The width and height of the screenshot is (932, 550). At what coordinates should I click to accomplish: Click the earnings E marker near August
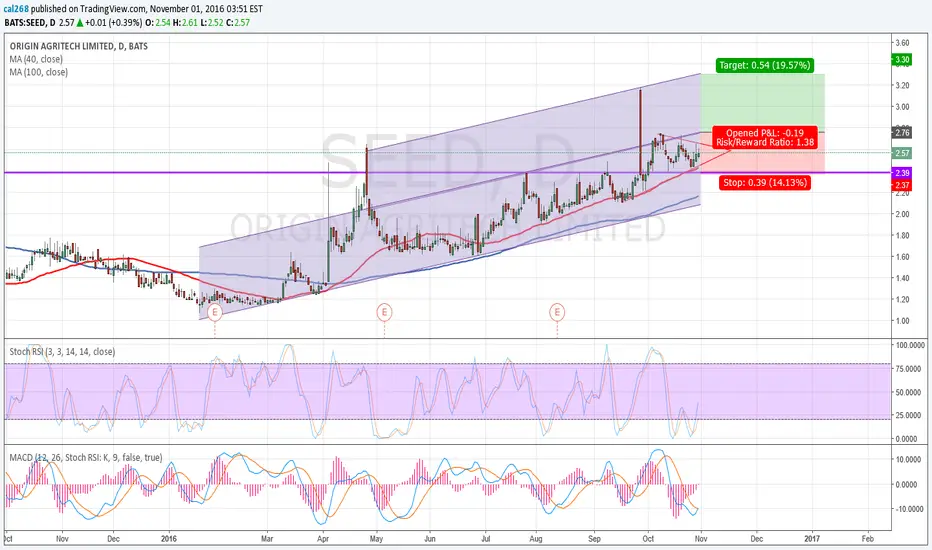click(557, 312)
